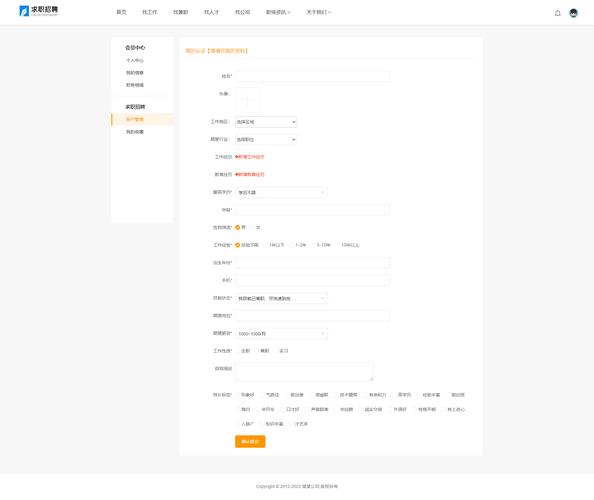Click the name input field

(x=313, y=76)
